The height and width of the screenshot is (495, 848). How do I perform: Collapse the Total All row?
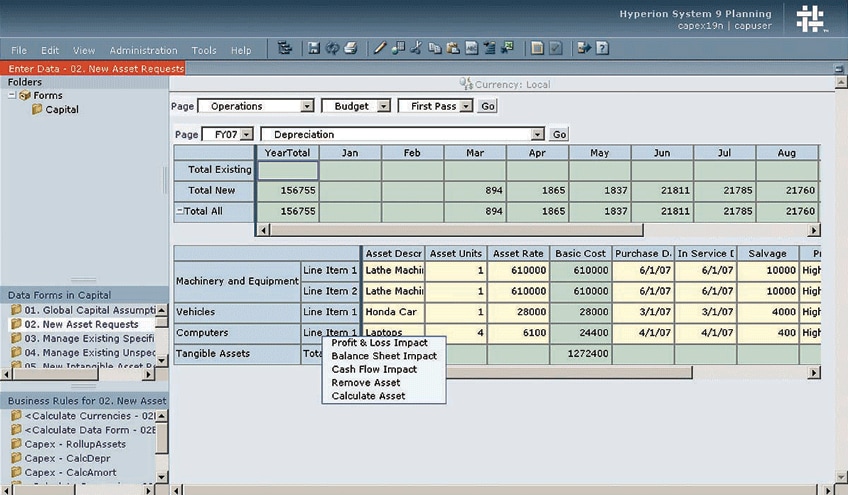[179, 211]
